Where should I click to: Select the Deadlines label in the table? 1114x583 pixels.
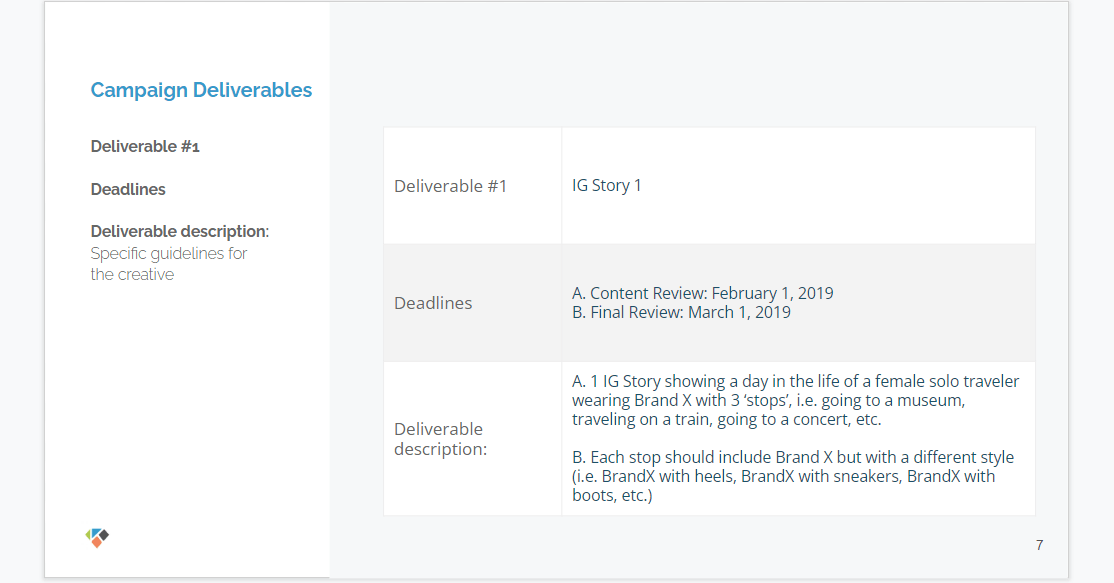433,303
